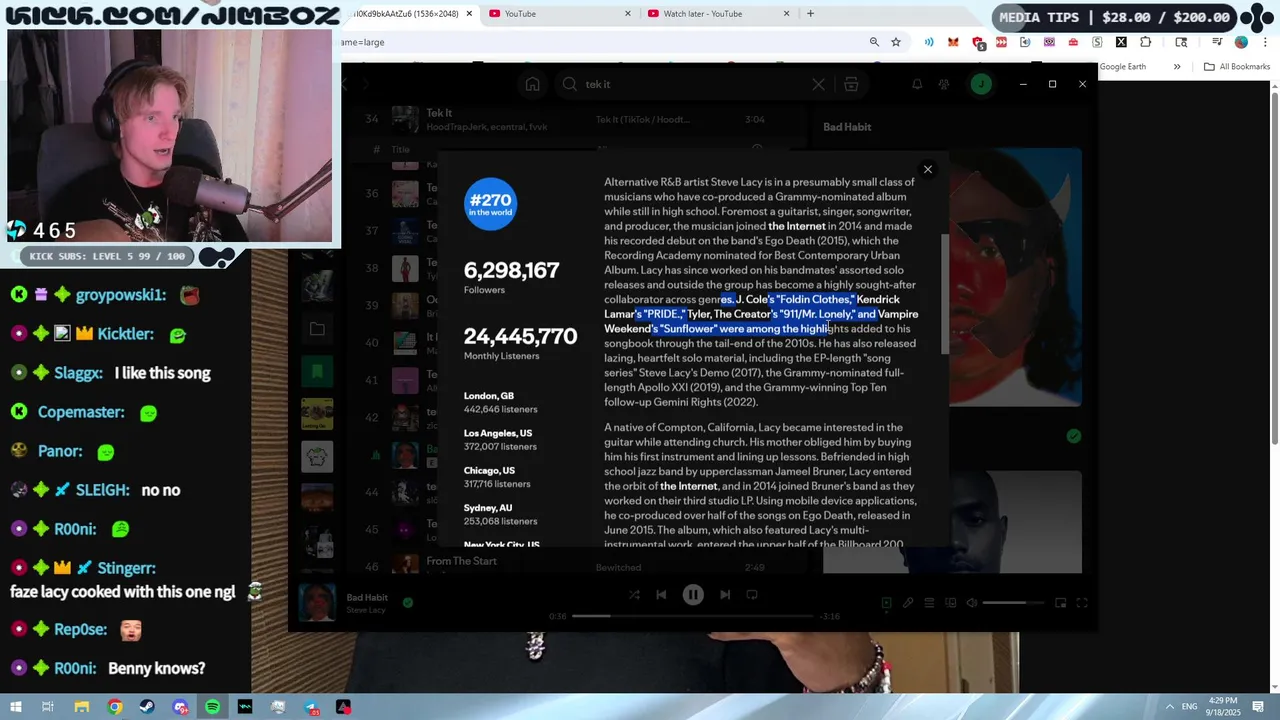Click 'From The Start' track row

[x=580, y=564]
